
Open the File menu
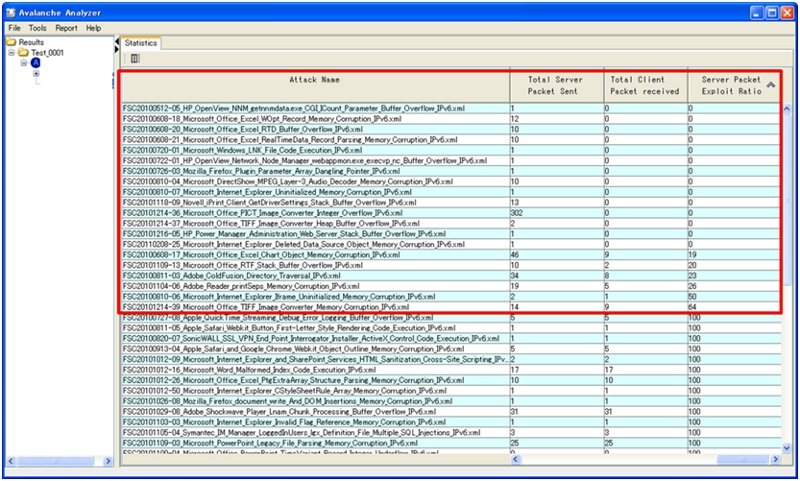14,28
